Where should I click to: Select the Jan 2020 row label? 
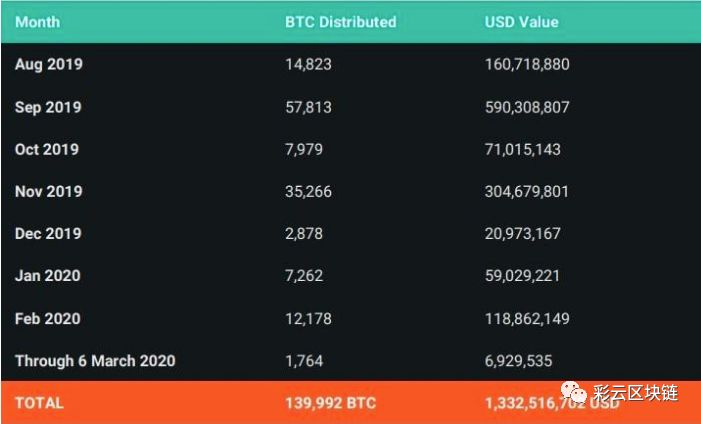click(48, 276)
